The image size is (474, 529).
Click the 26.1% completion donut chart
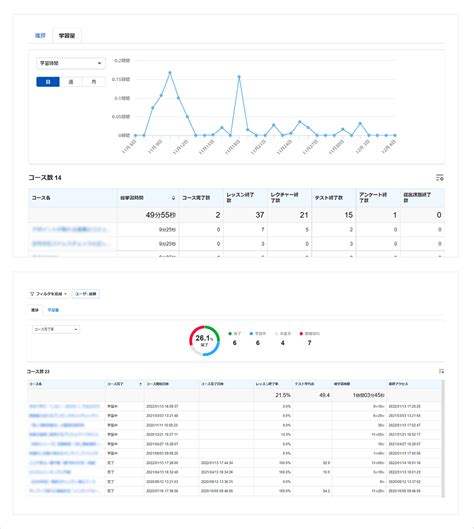click(204, 341)
